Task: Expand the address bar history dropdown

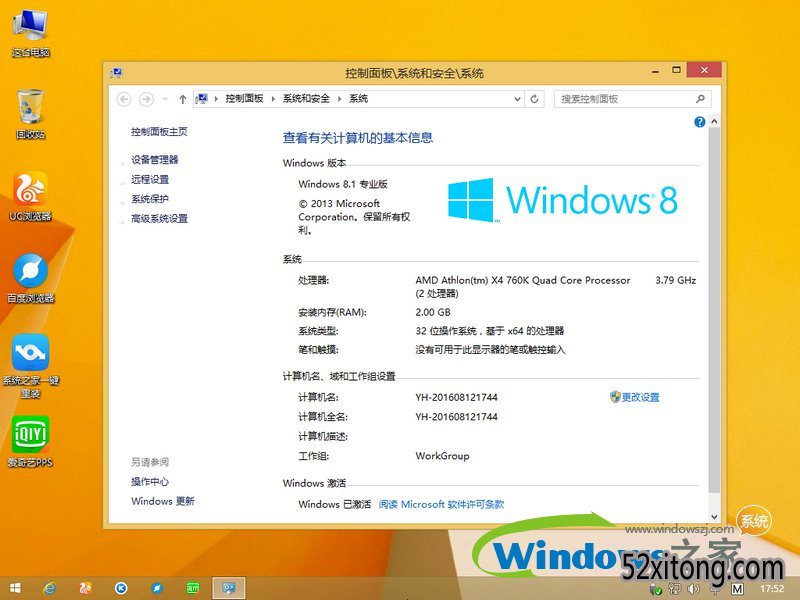Action: click(517, 99)
